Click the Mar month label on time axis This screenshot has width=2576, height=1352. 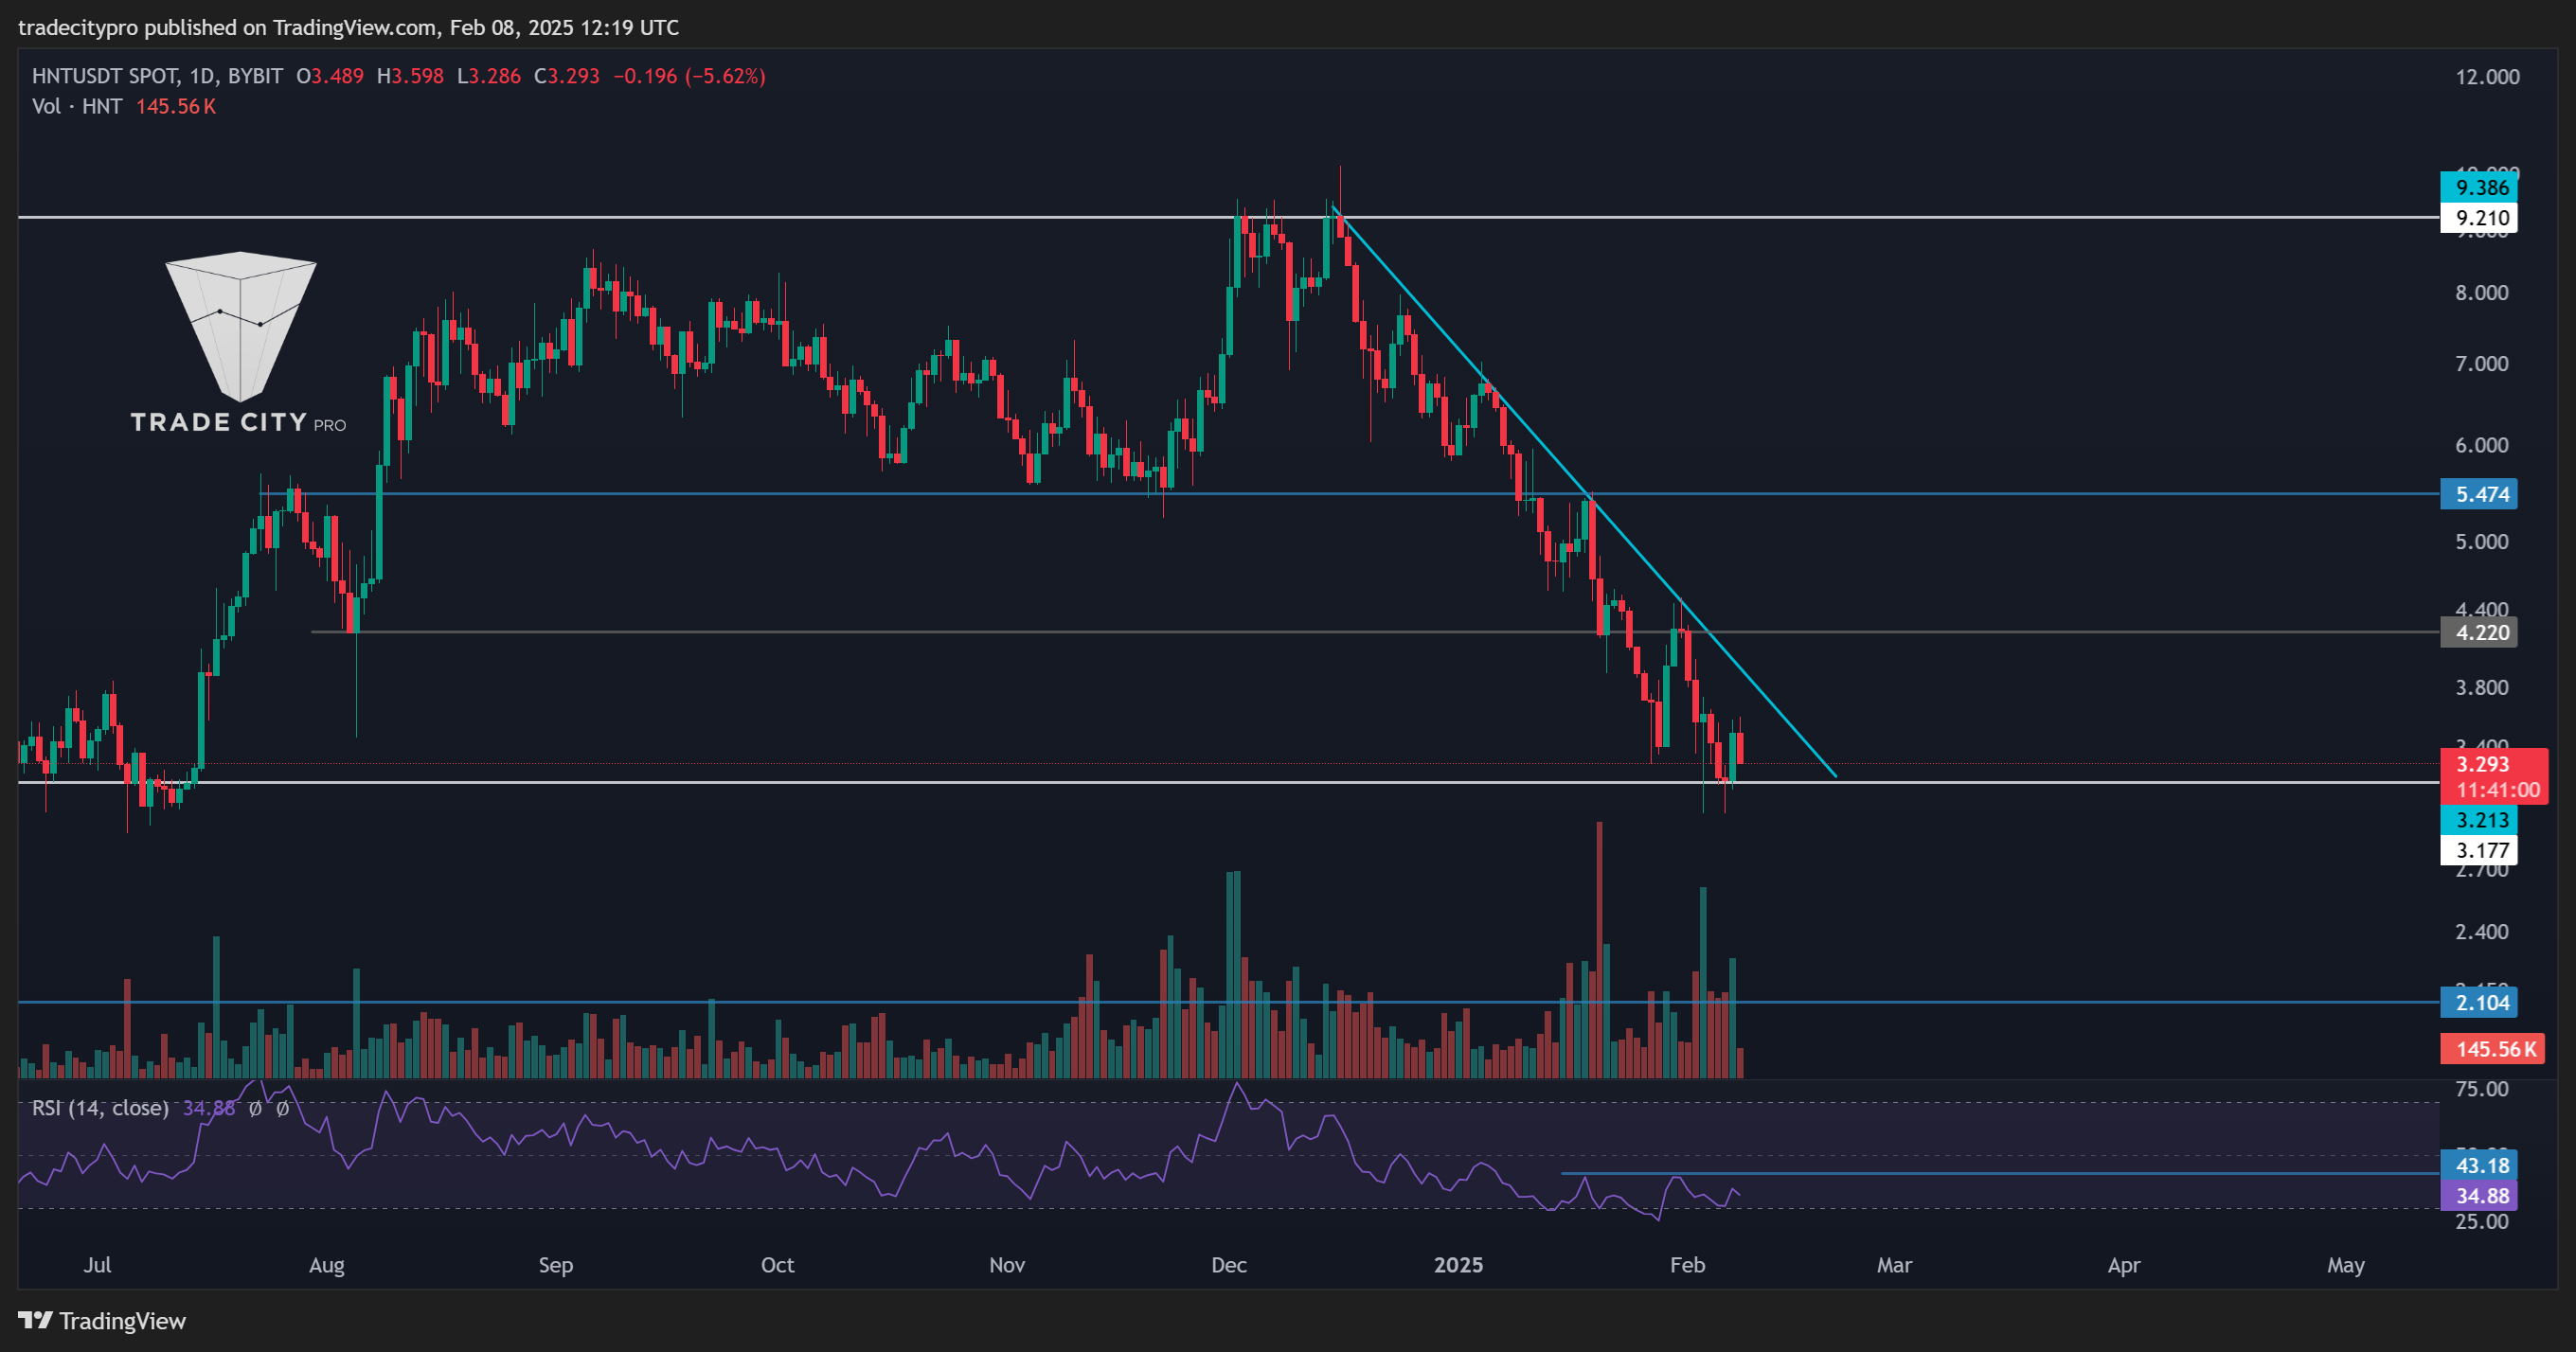tap(1894, 1265)
